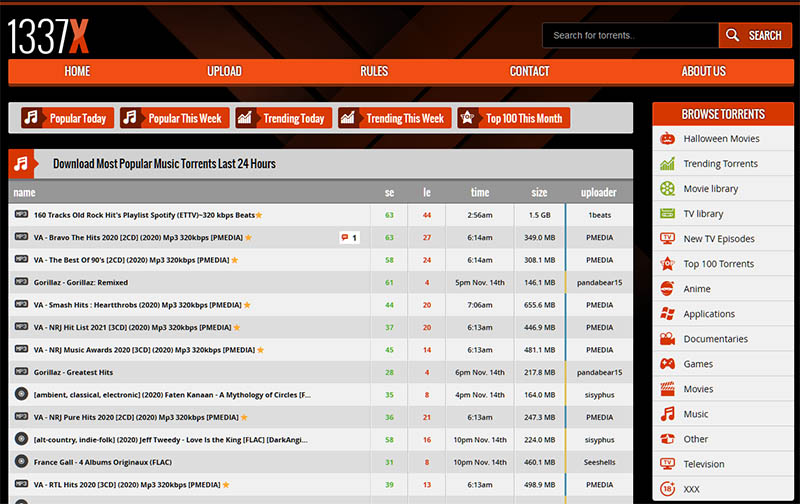Click uploader 1beats
The width and height of the screenshot is (800, 504).
[599, 215]
